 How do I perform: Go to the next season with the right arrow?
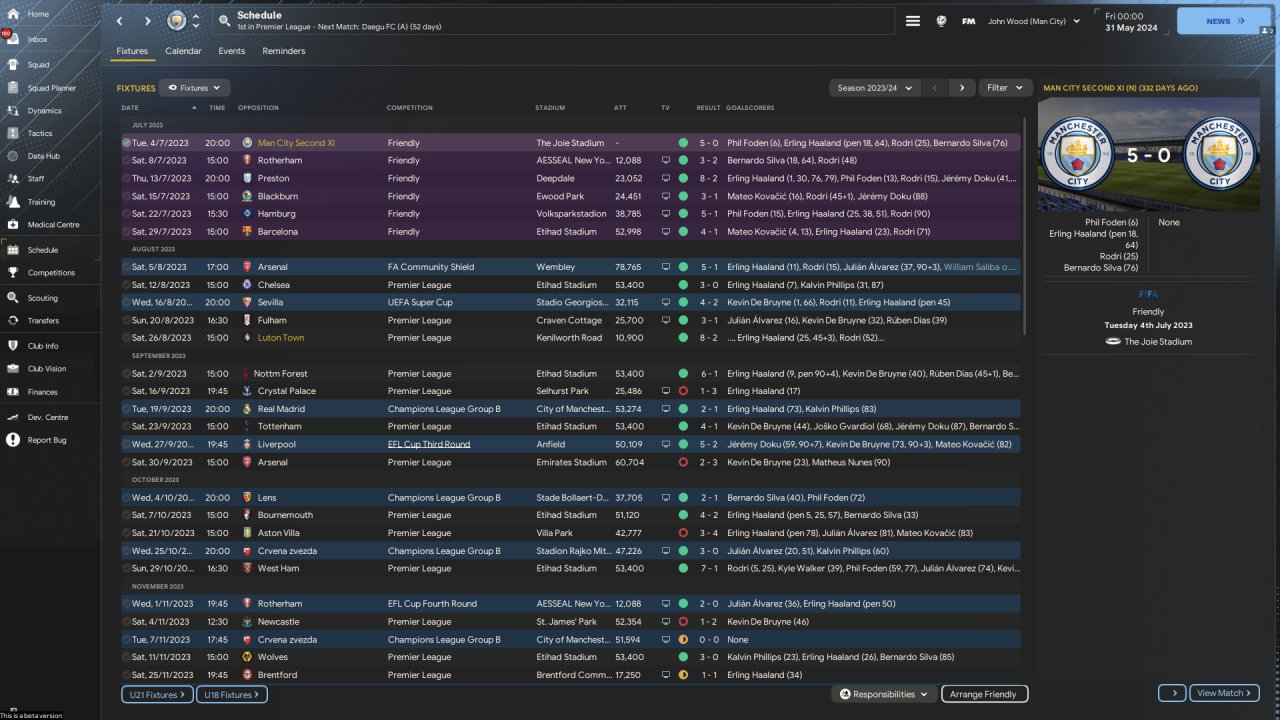tap(962, 88)
